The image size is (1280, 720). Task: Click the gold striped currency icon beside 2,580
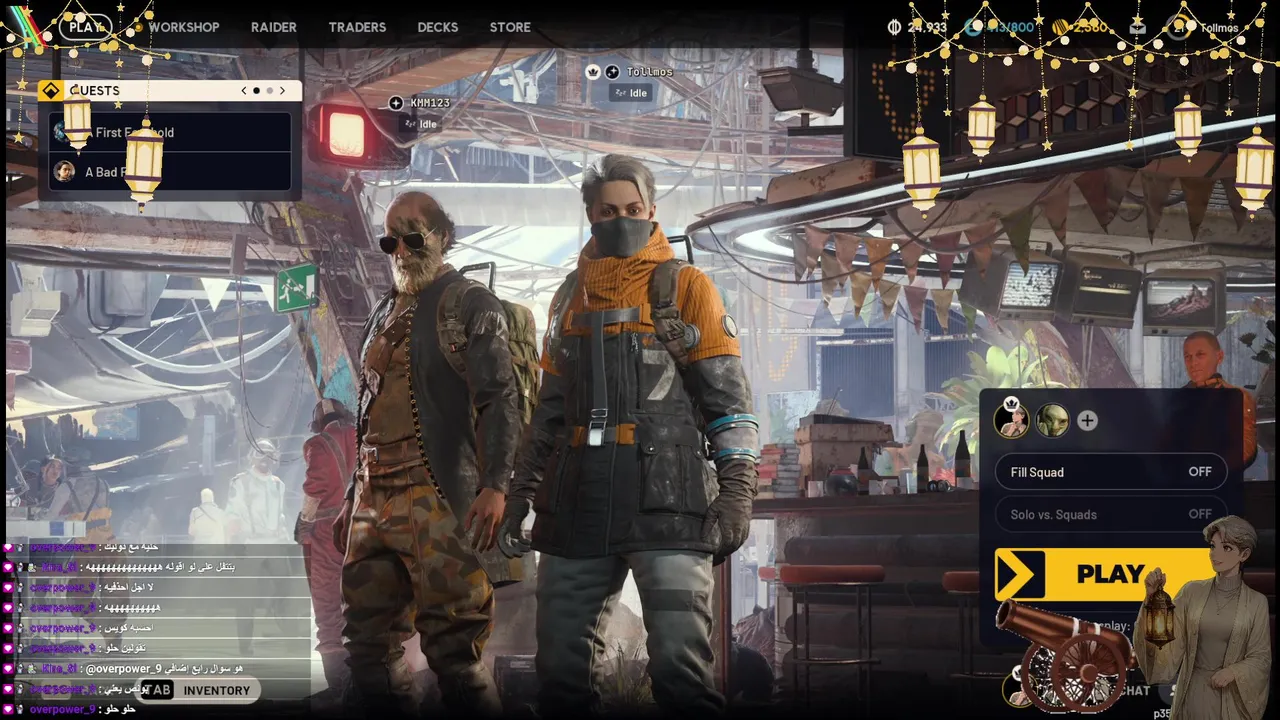[x=1061, y=27]
